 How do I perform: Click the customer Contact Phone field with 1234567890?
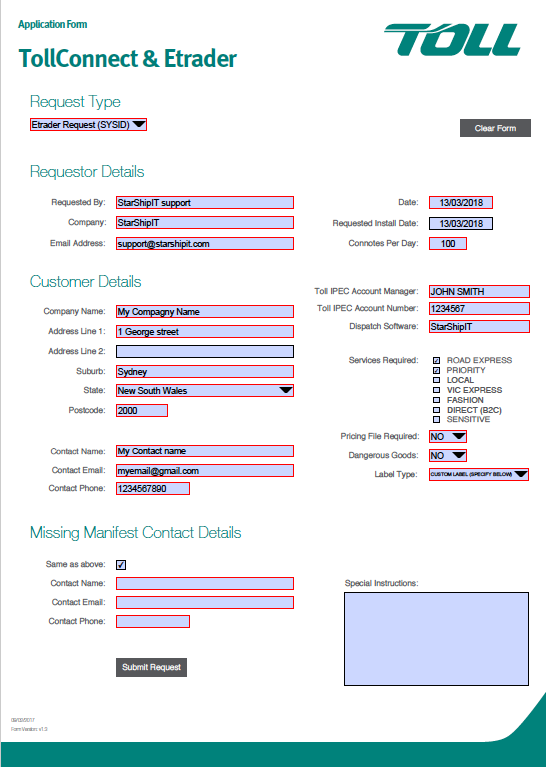coord(153,489)
